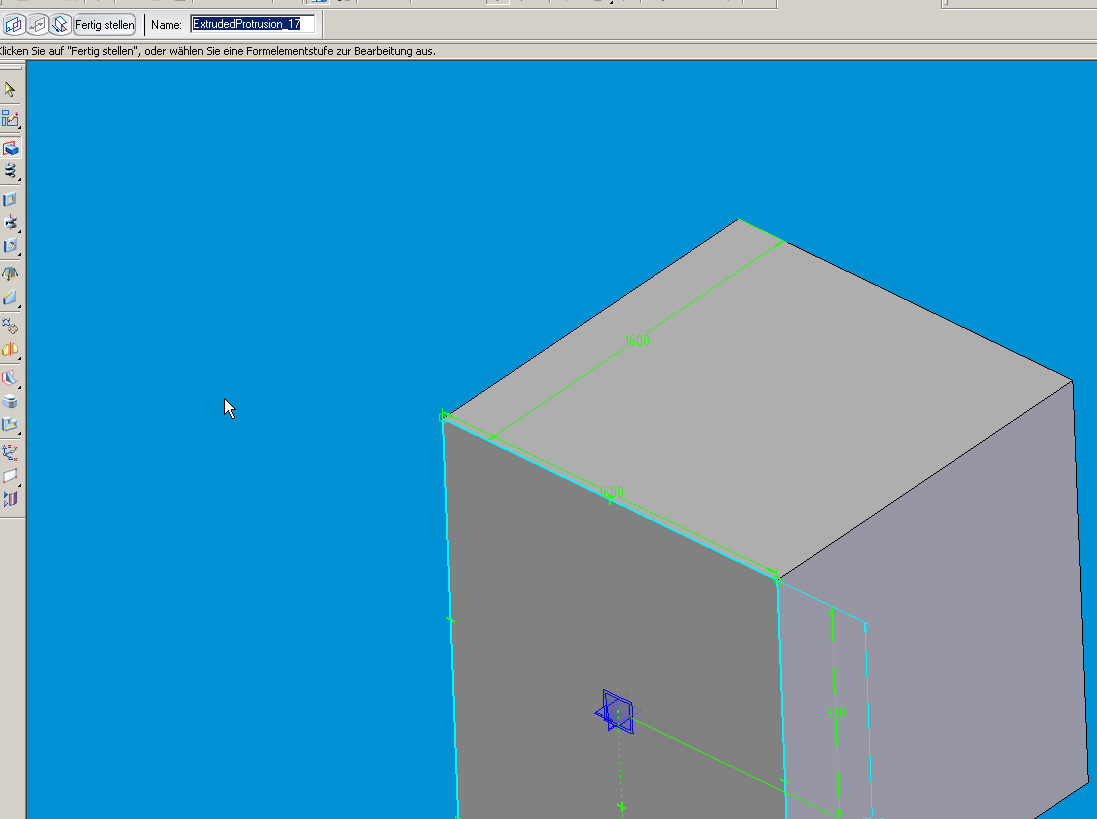
Task: Click the revolved cutout icon with red axis
Action: pos(10,223)
